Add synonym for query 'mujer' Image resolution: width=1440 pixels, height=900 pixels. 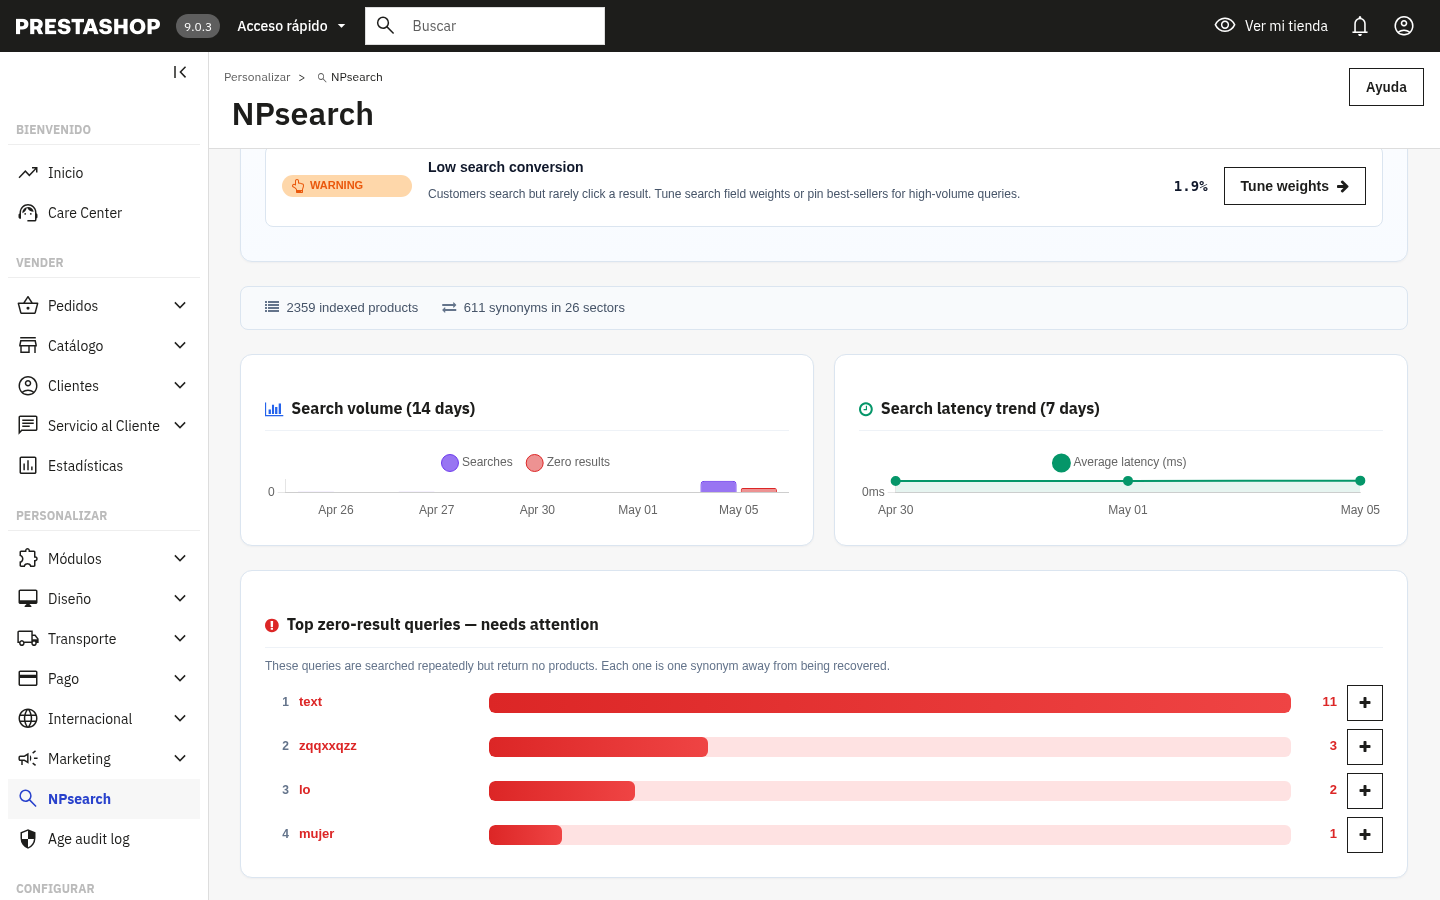click(x=1365, y=835)
